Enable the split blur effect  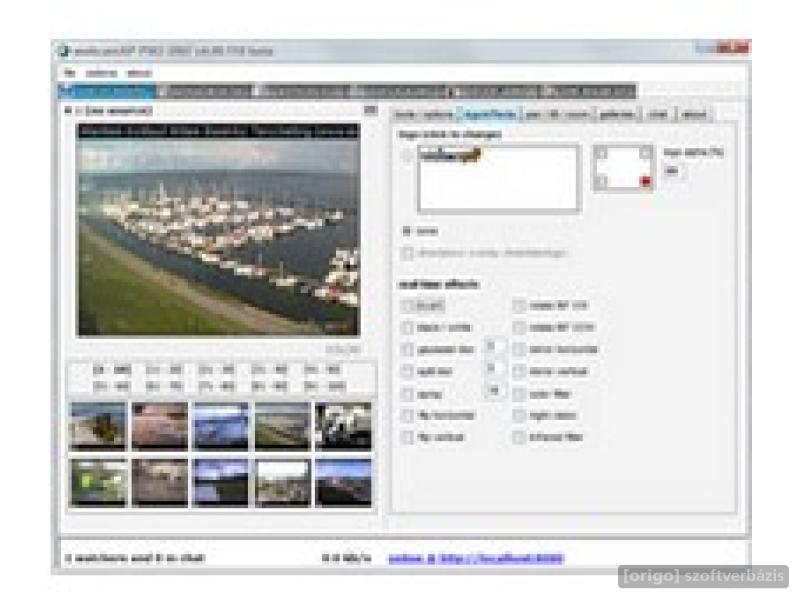click(x=407, y=371)
